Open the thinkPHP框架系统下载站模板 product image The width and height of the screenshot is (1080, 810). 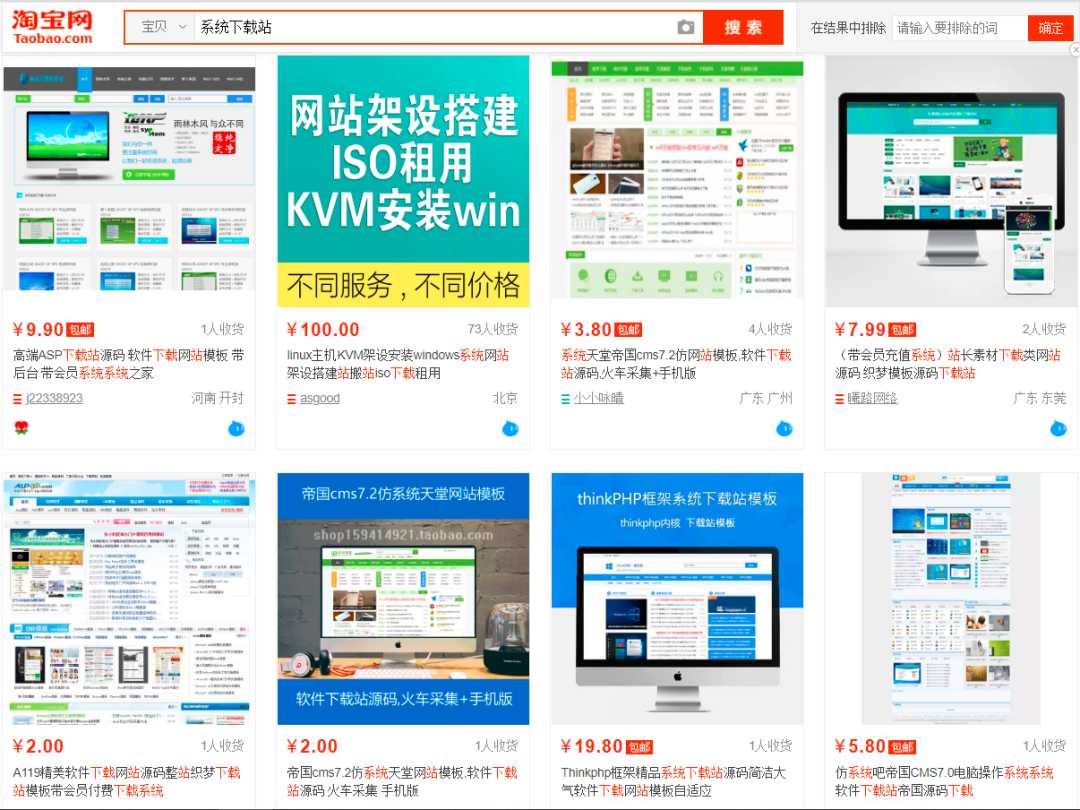pyautogui.click(x=677, y=598)
